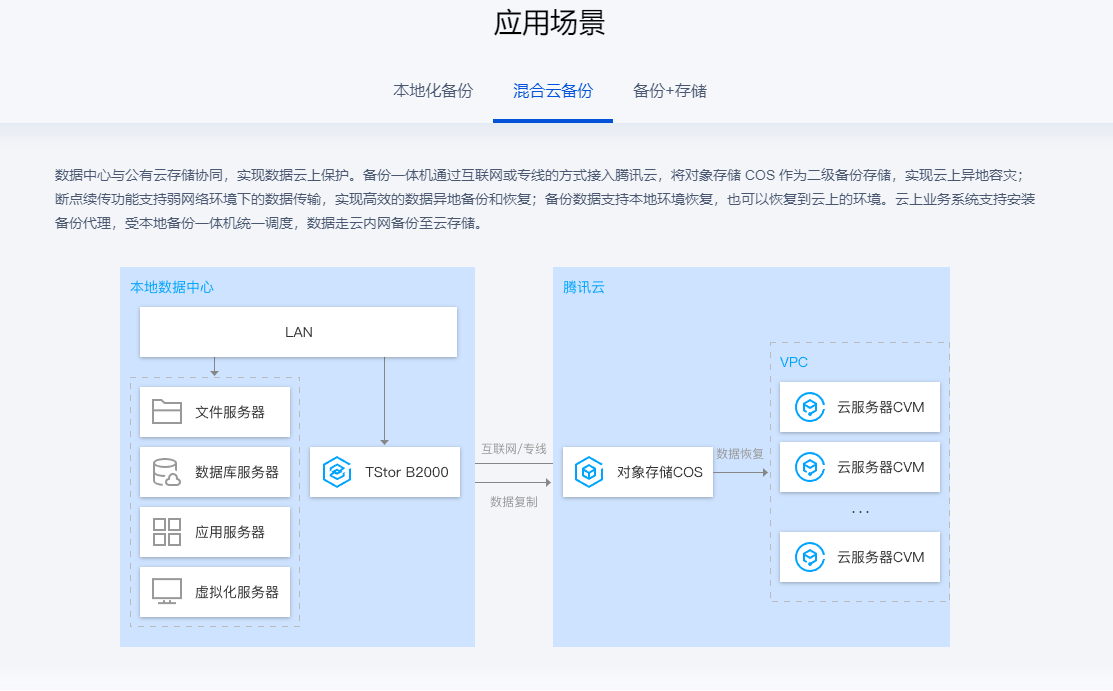Click the TStor B2000 hexagon icon

coord(337,472)
